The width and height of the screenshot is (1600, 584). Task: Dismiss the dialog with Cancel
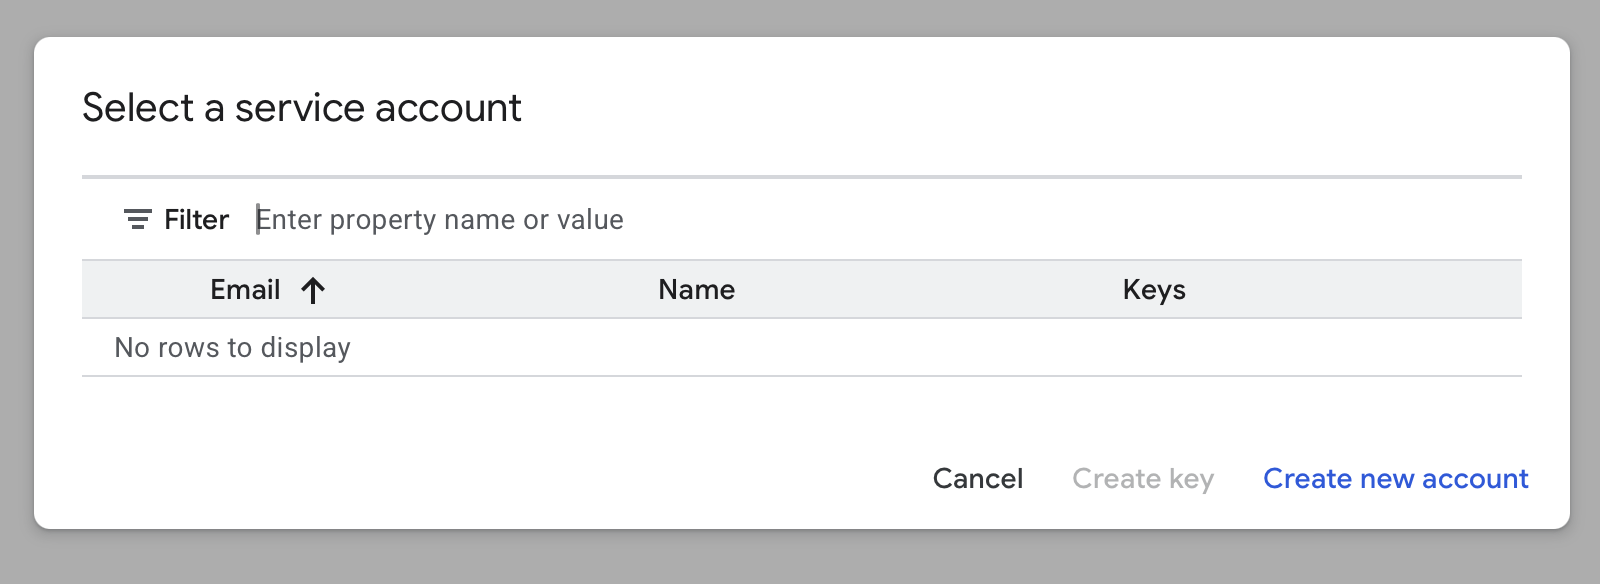click(x=978, y=479)
